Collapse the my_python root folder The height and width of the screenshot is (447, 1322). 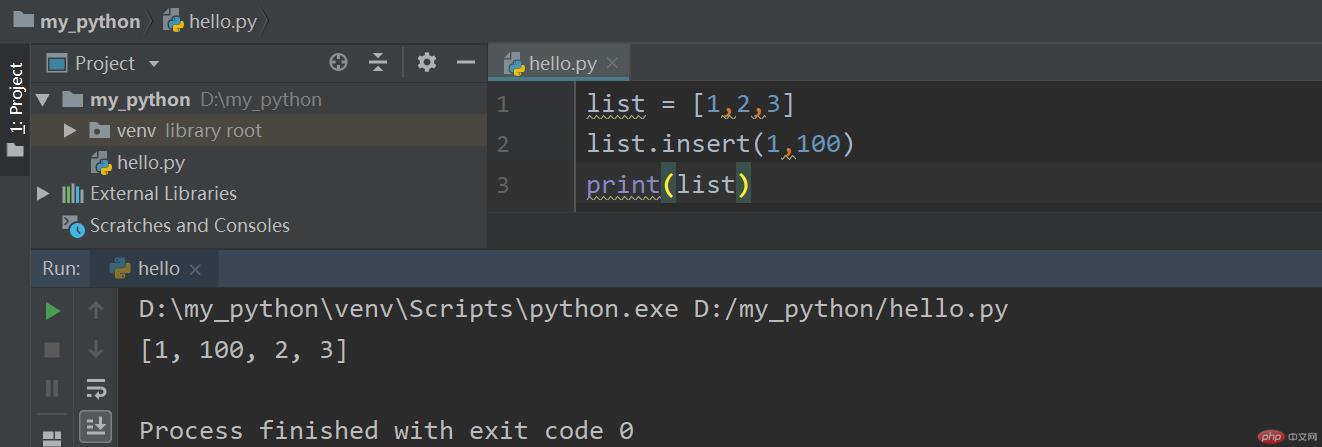point(42,99)
